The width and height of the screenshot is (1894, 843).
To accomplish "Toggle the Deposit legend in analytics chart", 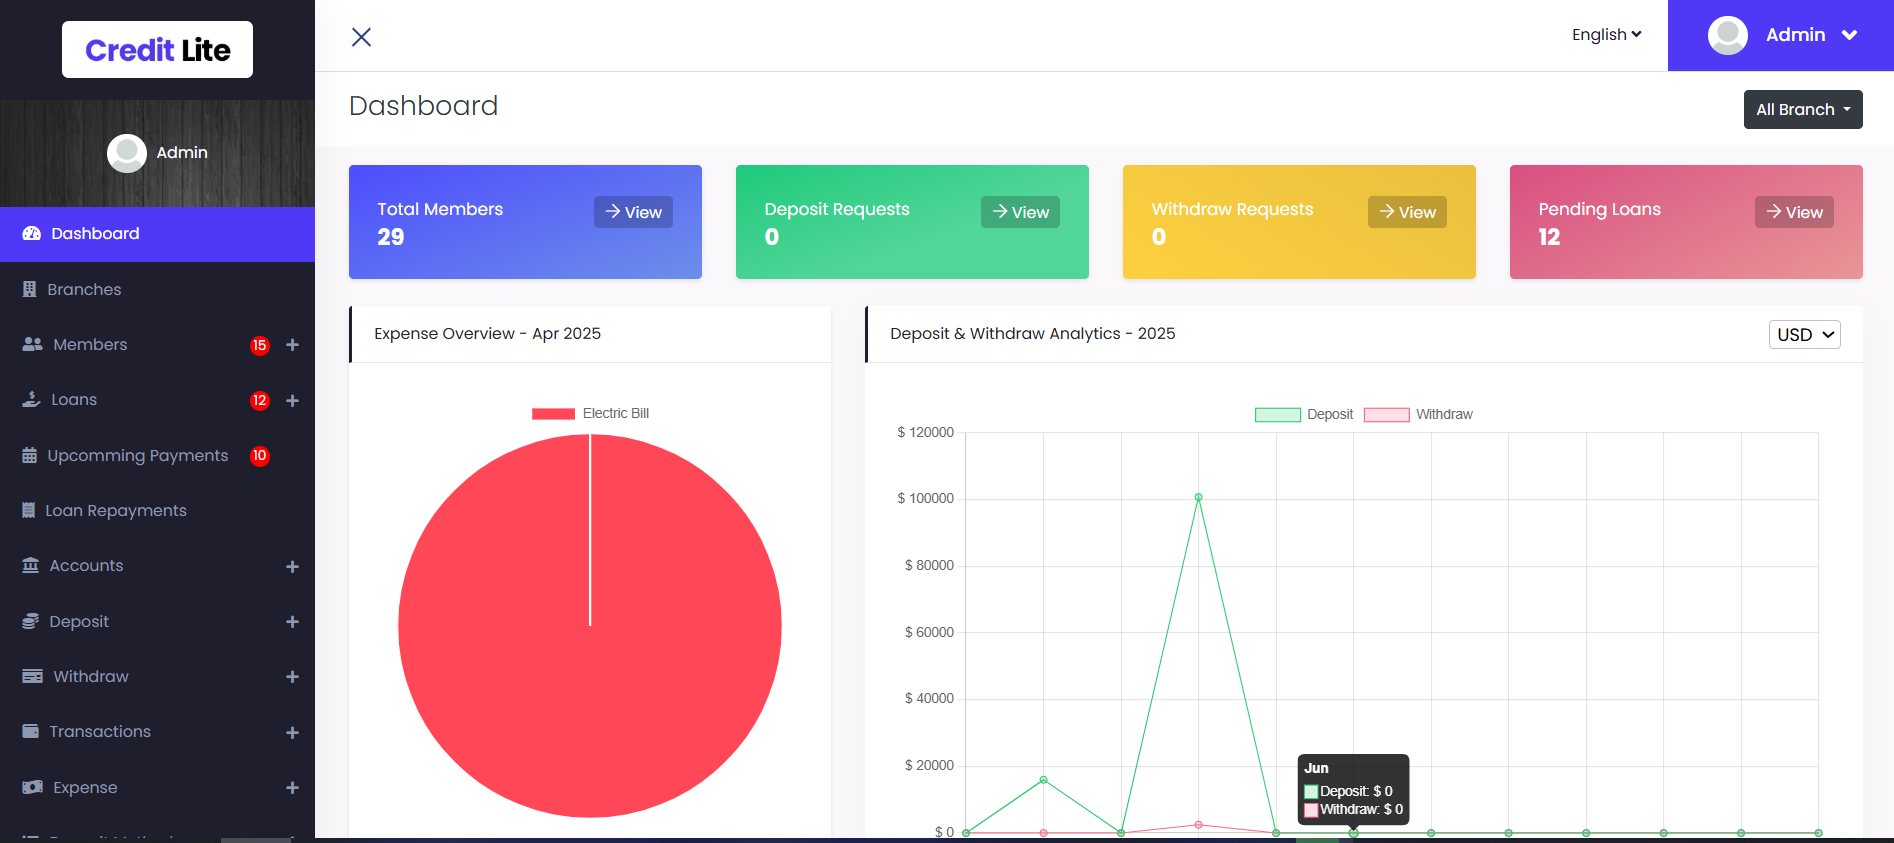I will [x=1303, y=414].
